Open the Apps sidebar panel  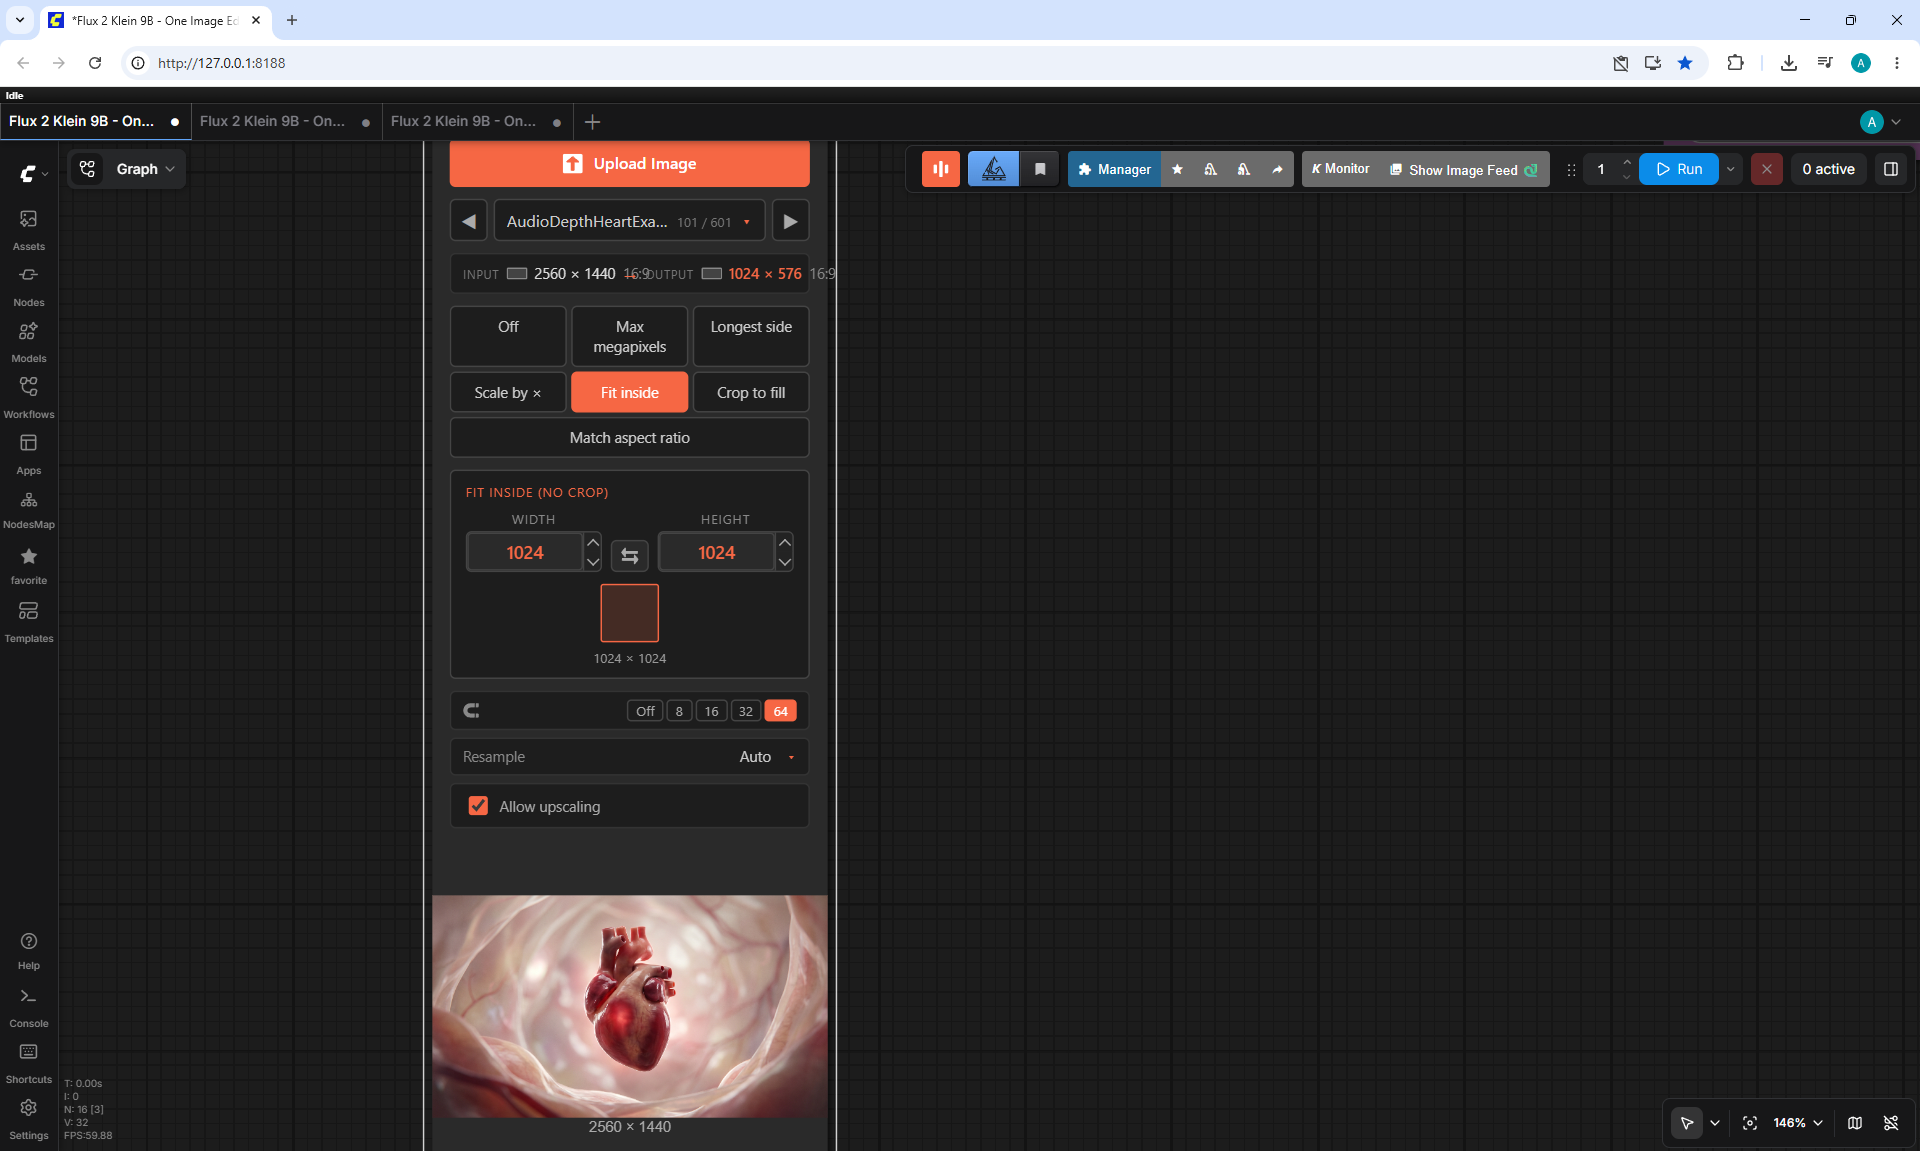(29, 453)
